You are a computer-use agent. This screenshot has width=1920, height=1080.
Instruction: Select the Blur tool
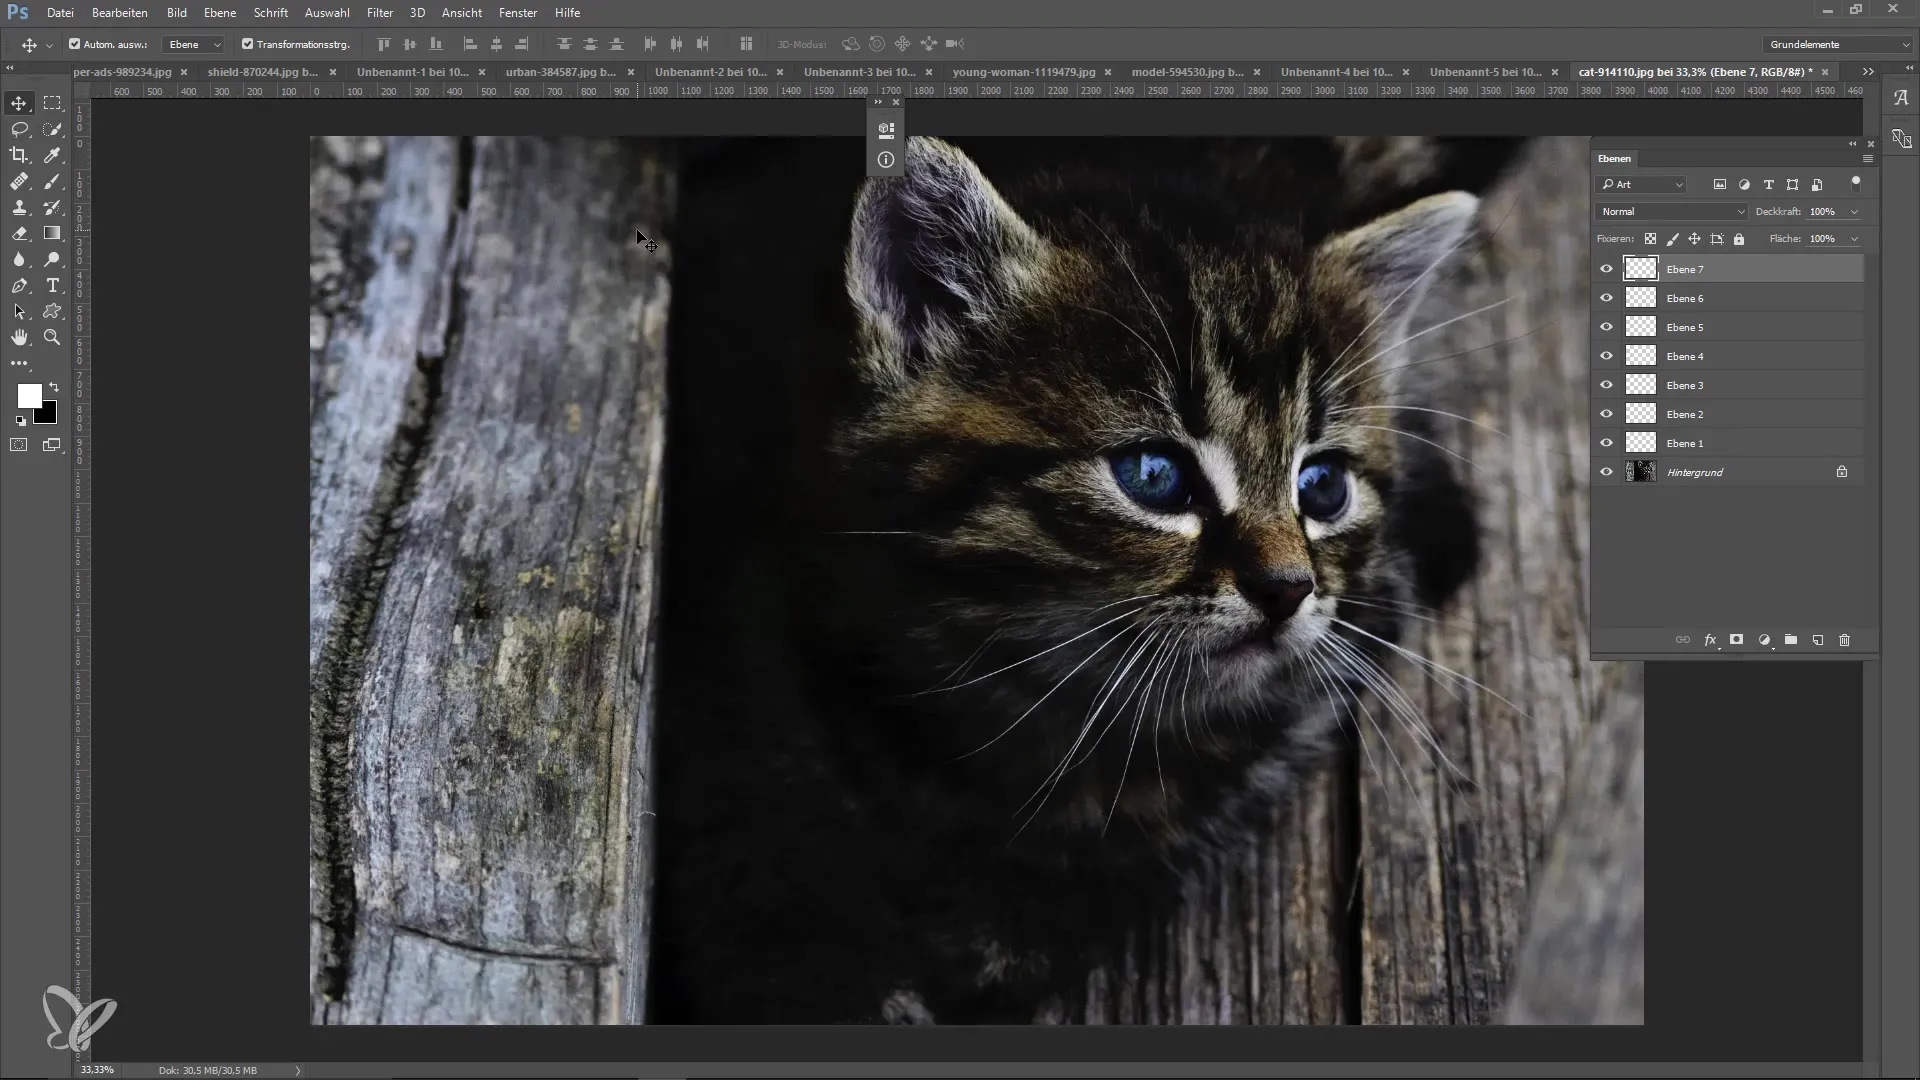19,259
